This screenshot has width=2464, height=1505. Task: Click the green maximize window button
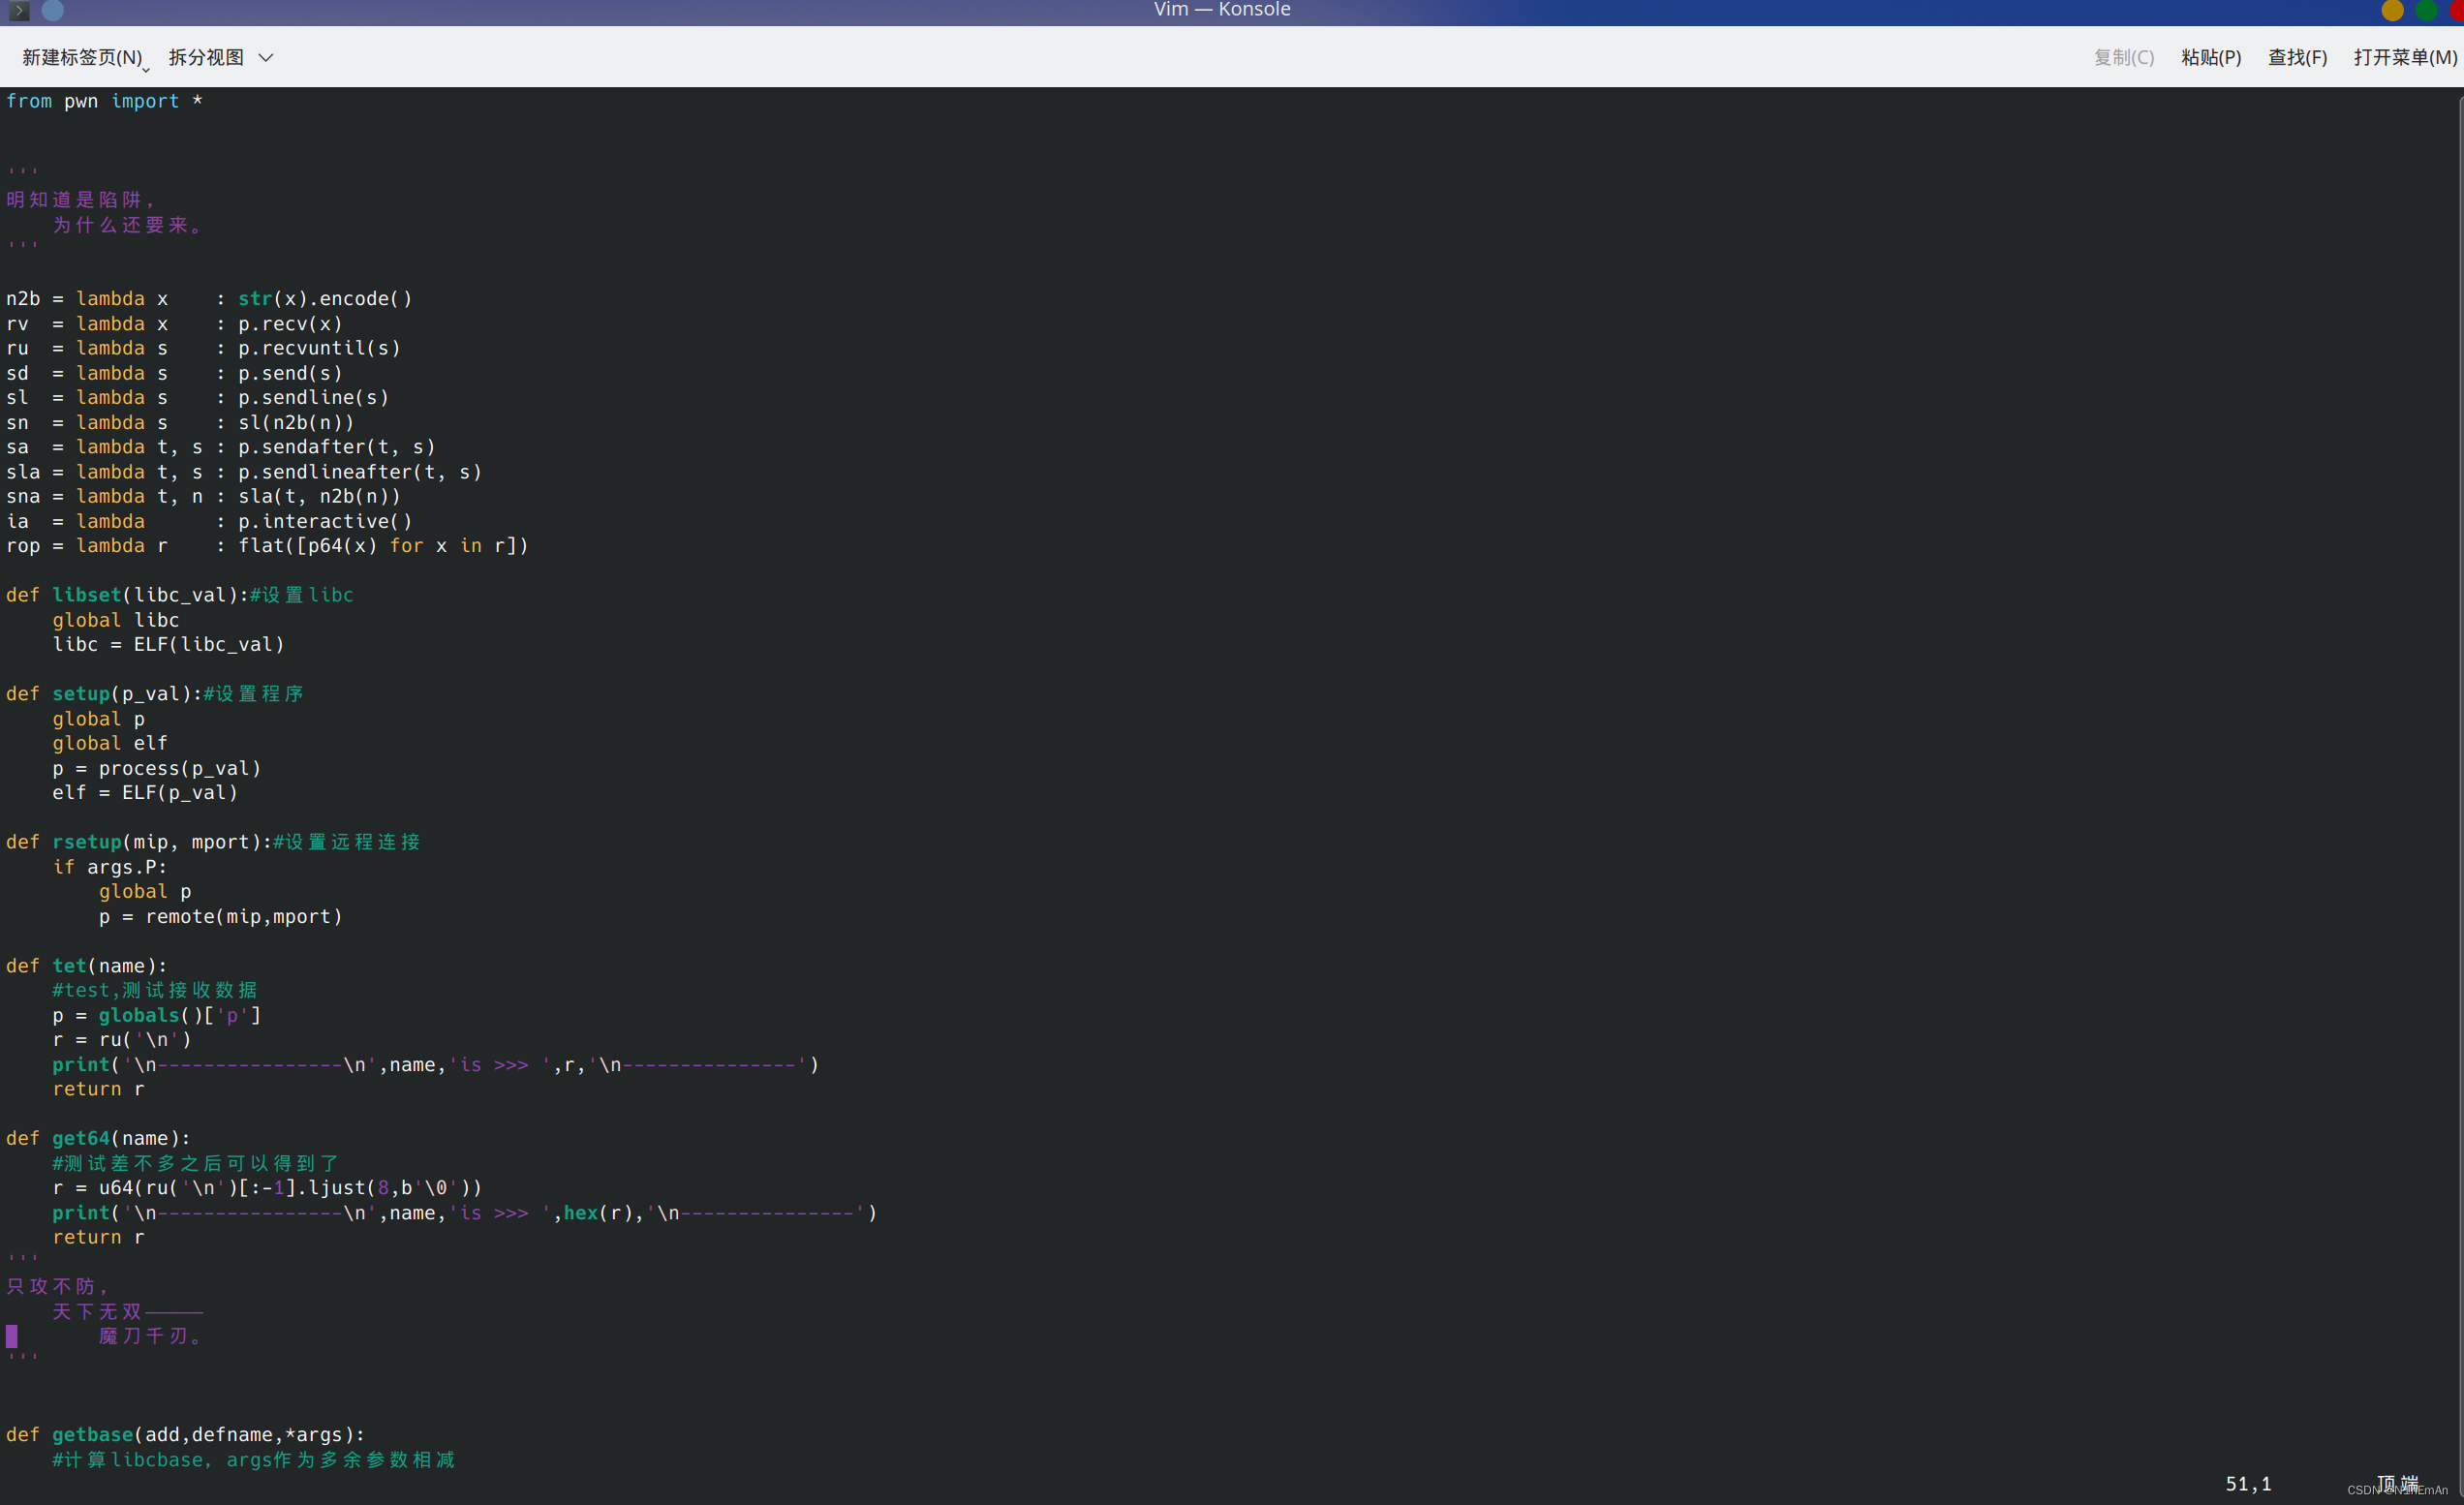2426,10
